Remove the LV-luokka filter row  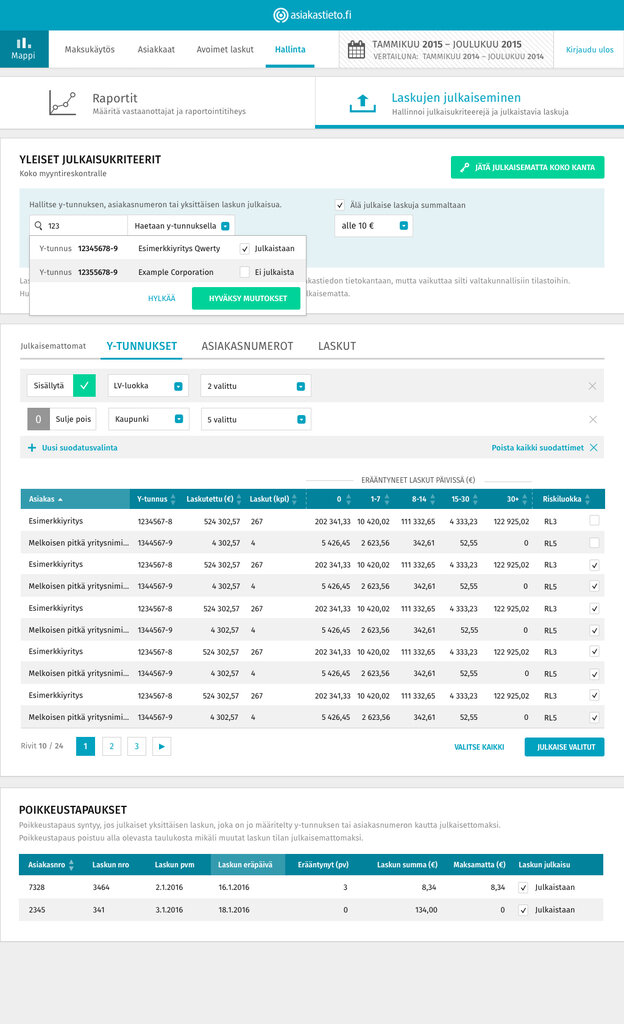coord(592,386)
